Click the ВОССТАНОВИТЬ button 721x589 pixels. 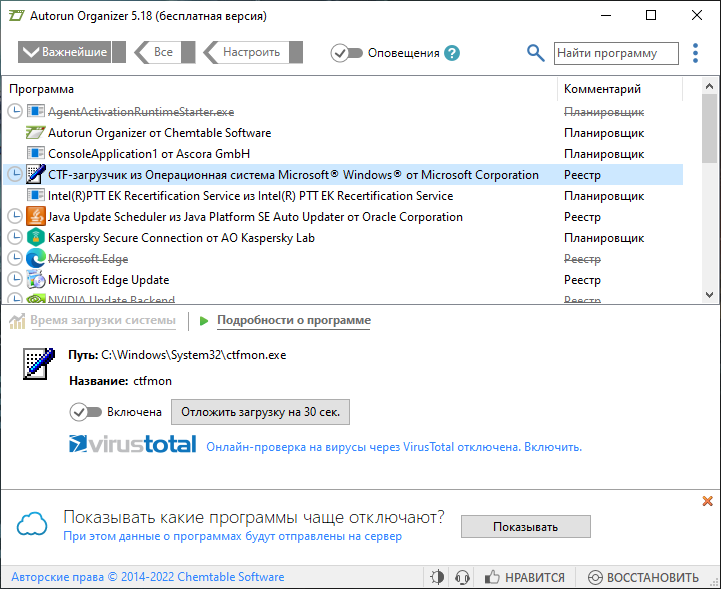pyautogui.click(x=644, y=577)
